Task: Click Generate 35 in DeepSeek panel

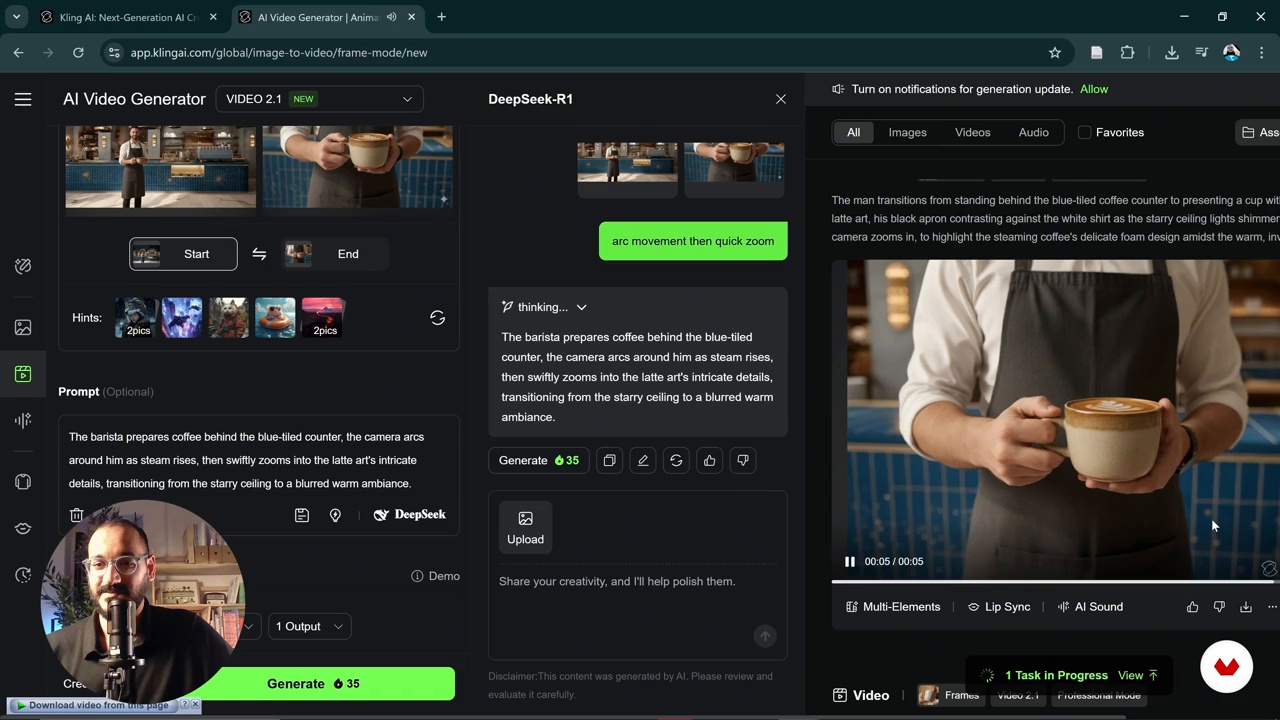Action: (539, 460)
